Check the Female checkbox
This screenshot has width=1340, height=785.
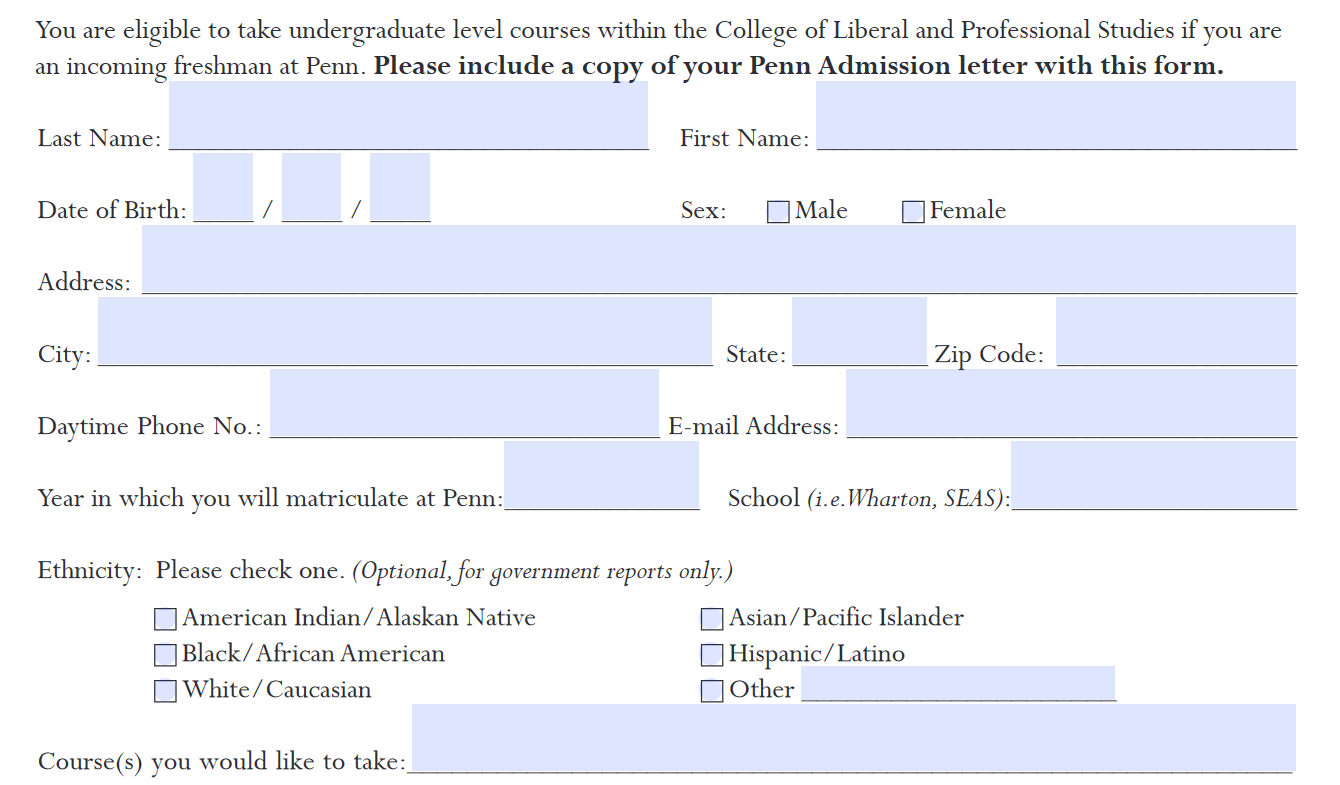913,212
